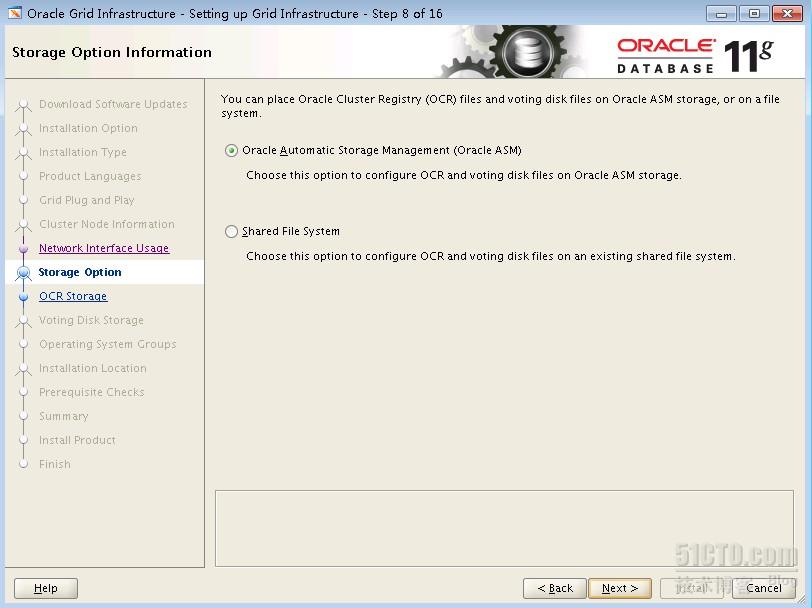Click the empty message area at bottom

(504, 528)
